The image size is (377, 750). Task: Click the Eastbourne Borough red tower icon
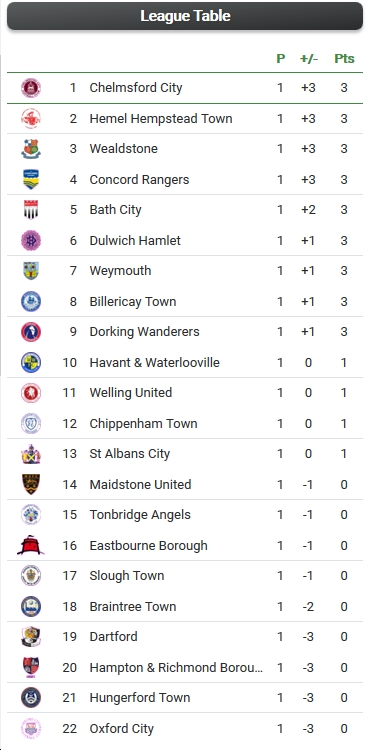31,545
